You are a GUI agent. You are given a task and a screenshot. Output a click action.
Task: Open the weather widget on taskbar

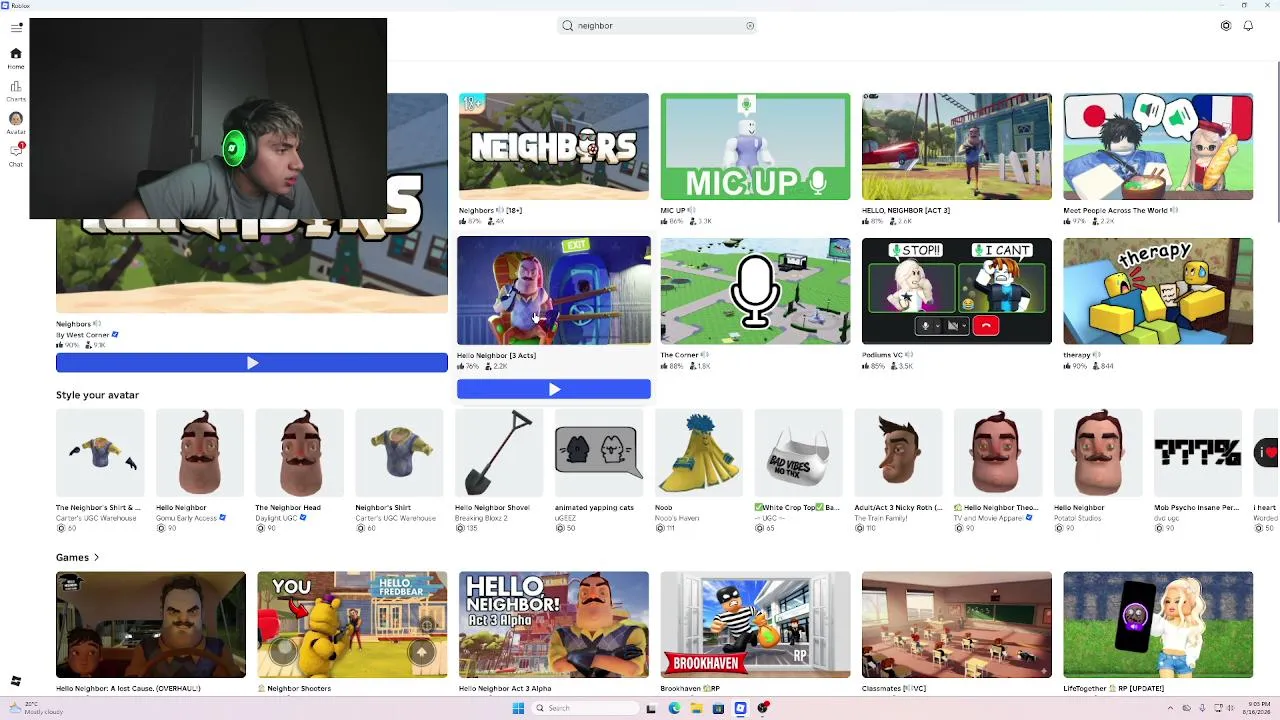point(36,708)
